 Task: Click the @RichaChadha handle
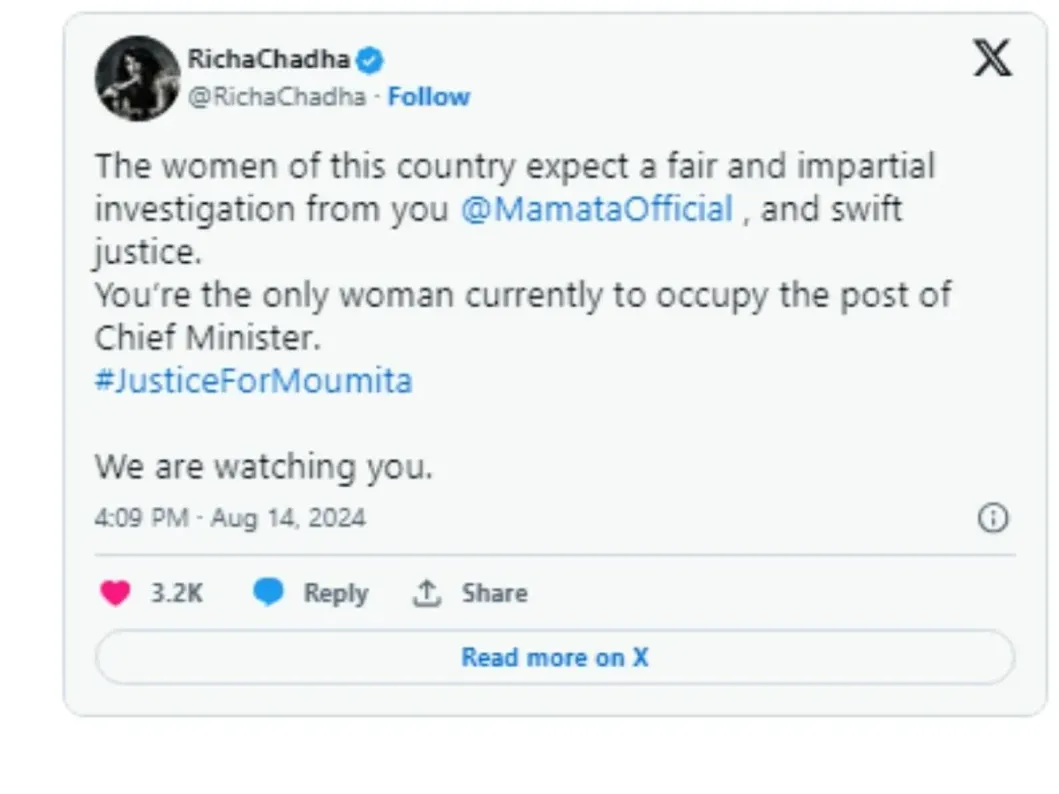click(276, 96)
